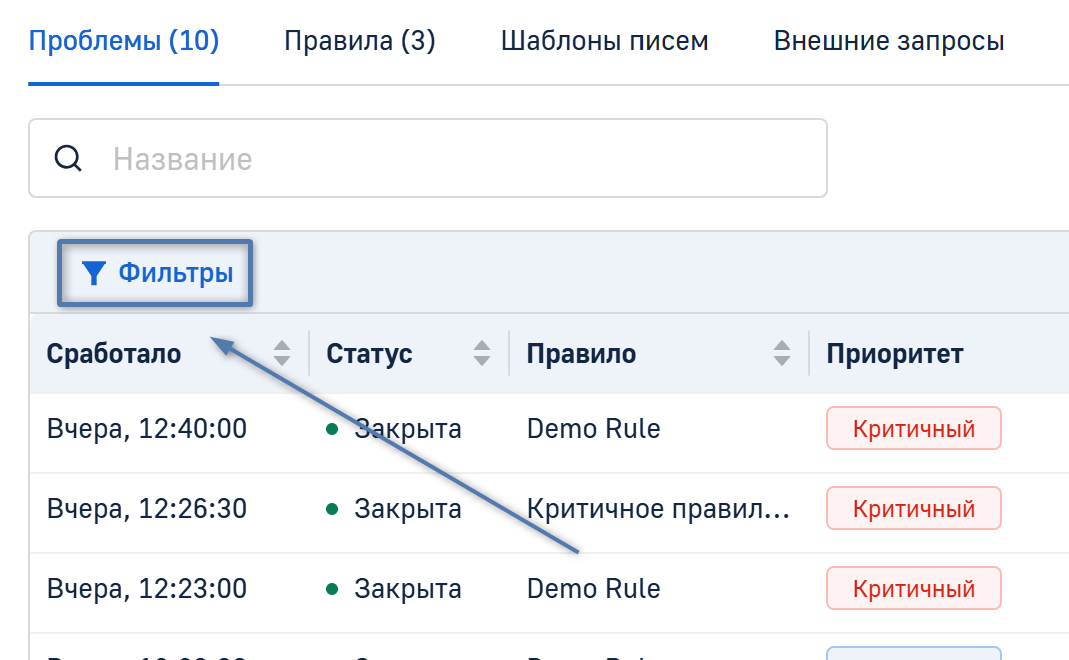
Task: Click the green status dot for 12:26:30 row
Action: click(x=332, y=509)
